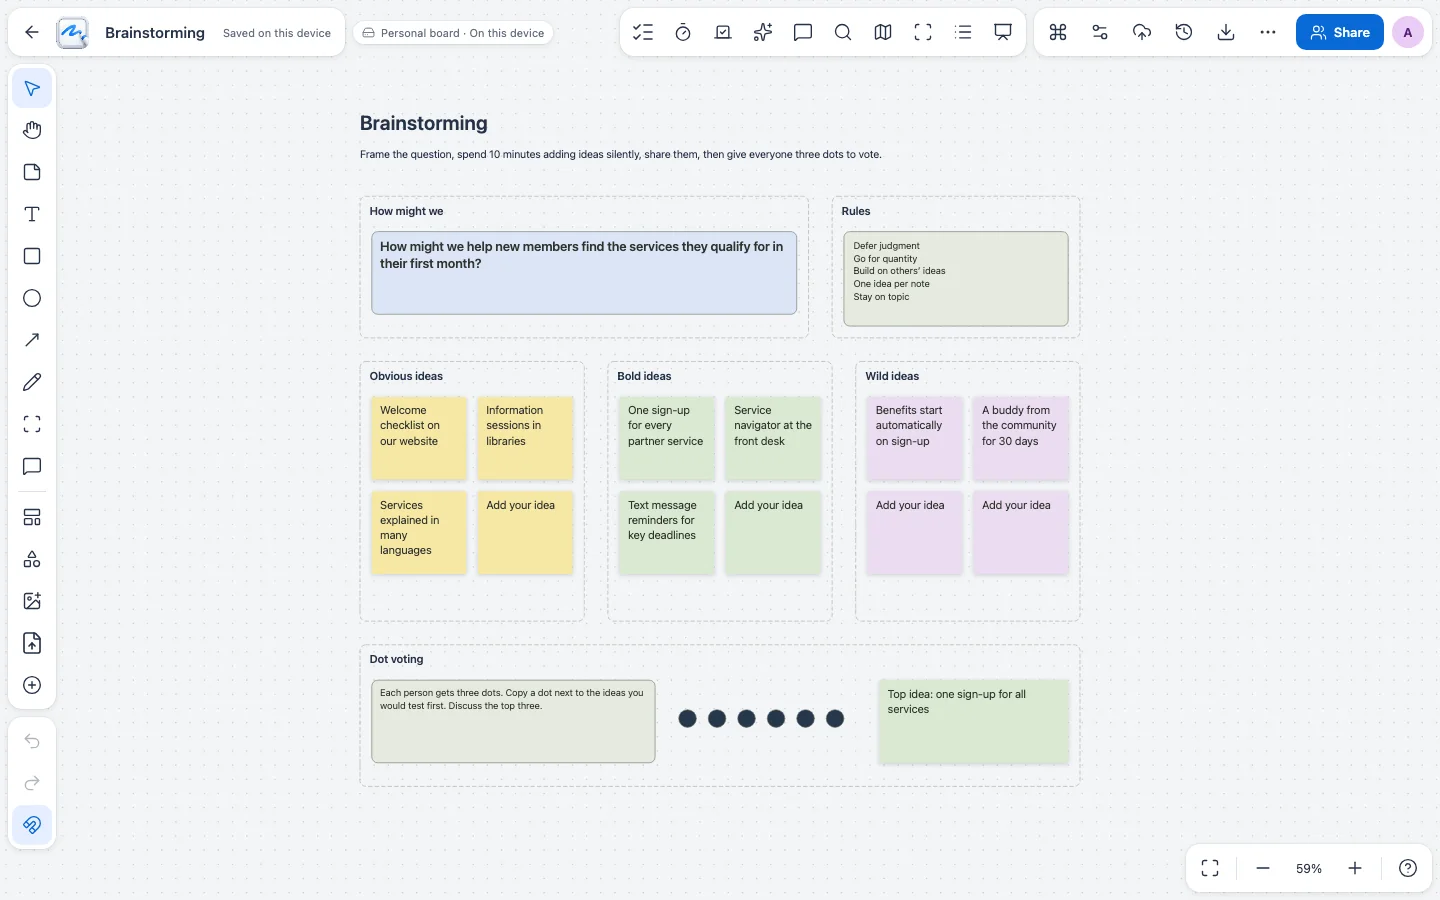Open the search magnifier icon
Image resolution: width=1440 pixels, height=900 pixels.
[843, 32]
